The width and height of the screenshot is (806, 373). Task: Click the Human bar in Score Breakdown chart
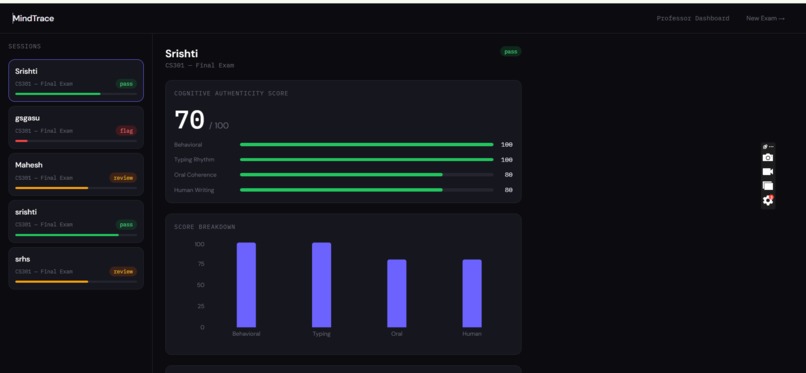coord(472,293)
